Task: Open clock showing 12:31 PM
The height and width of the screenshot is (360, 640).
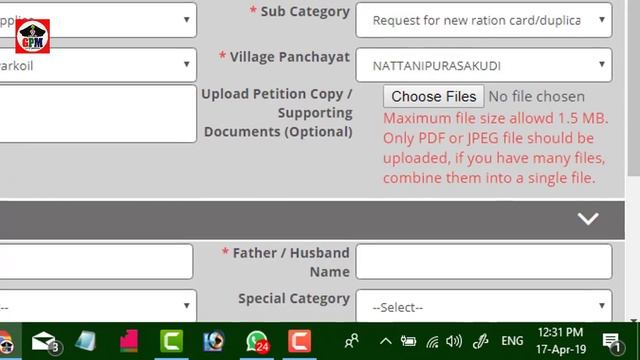Action: 561,341
